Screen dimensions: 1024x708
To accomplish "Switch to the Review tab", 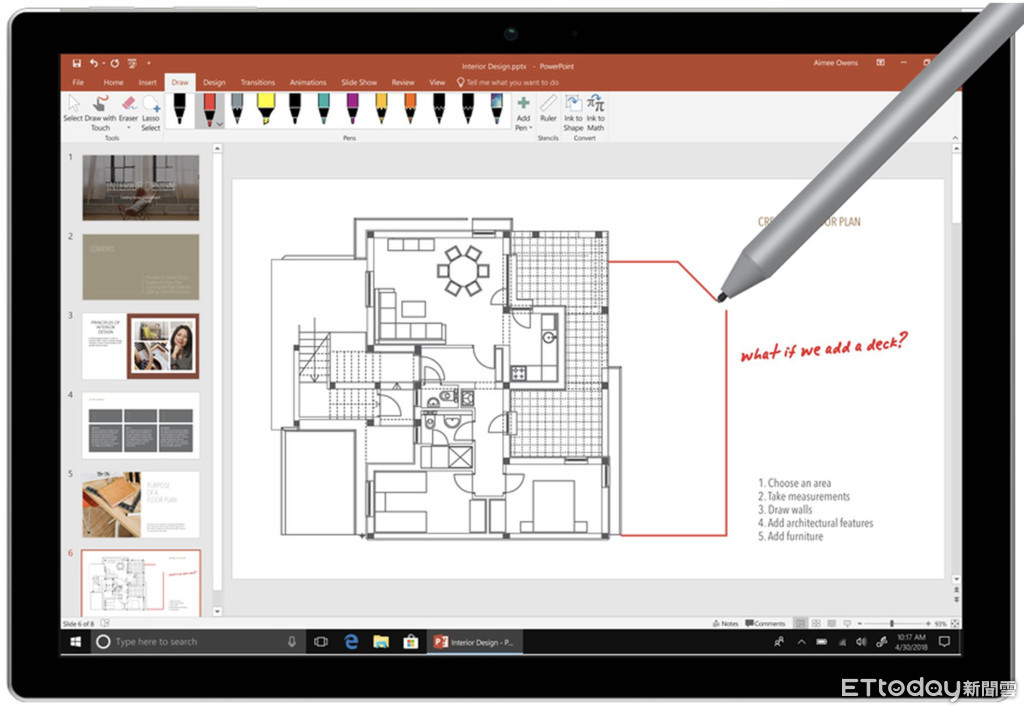I will 403,82.
